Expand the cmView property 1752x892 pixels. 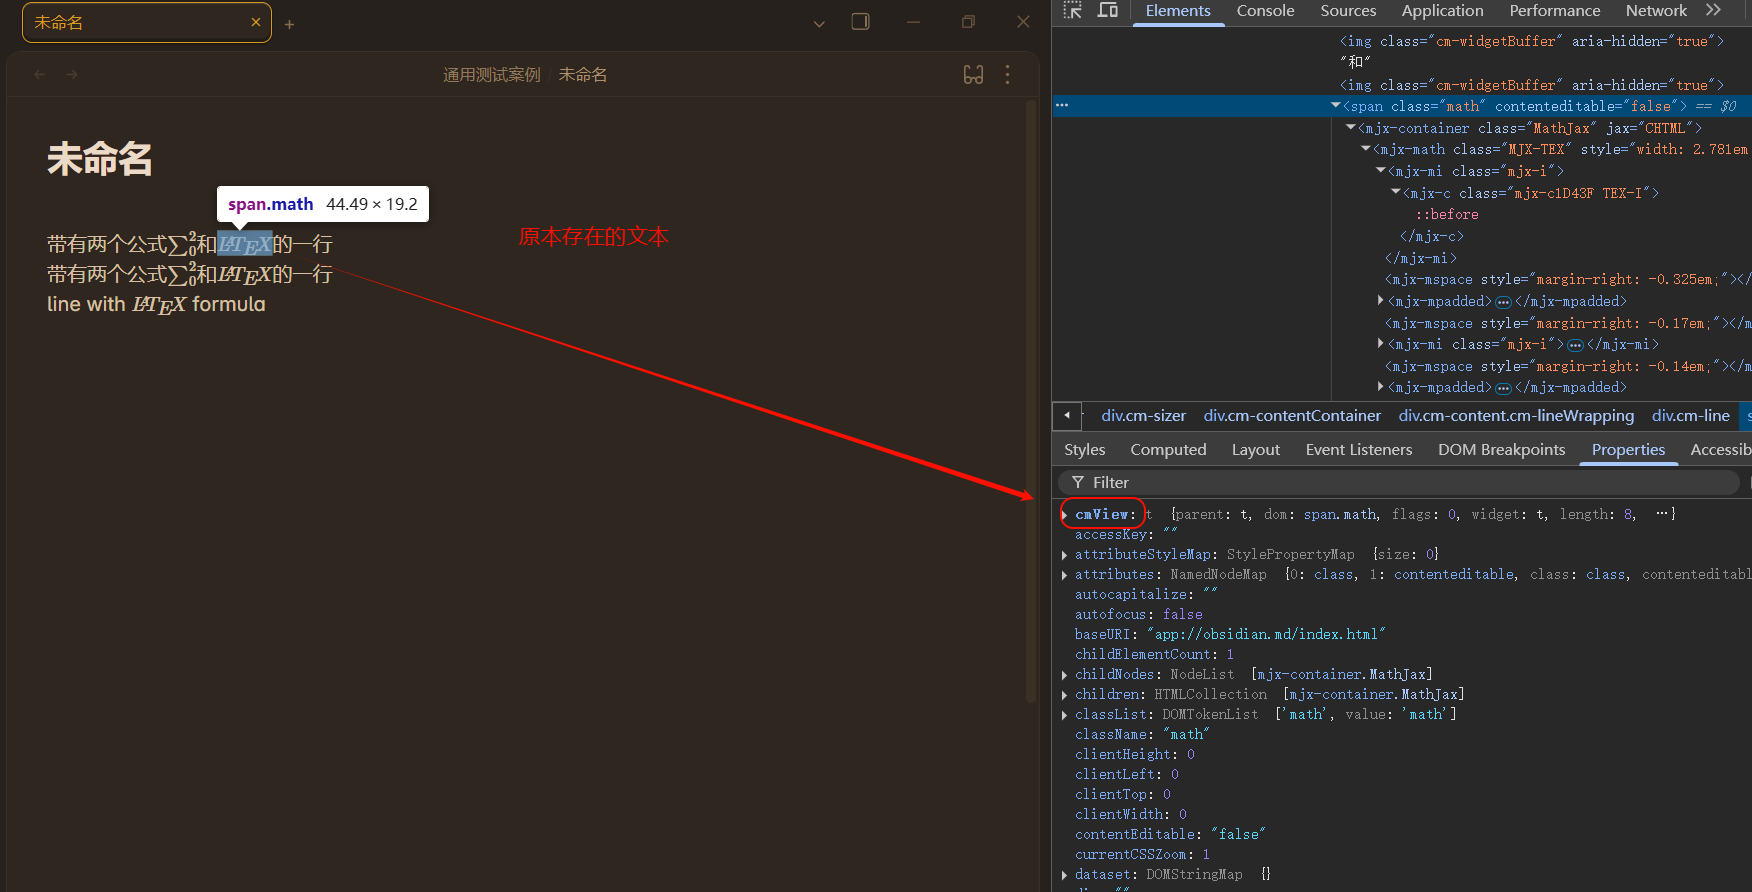[1064, 515]
